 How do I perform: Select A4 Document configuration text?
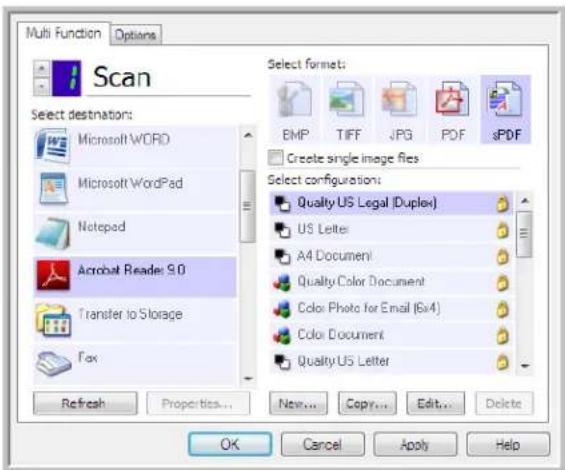click(334, 256)
